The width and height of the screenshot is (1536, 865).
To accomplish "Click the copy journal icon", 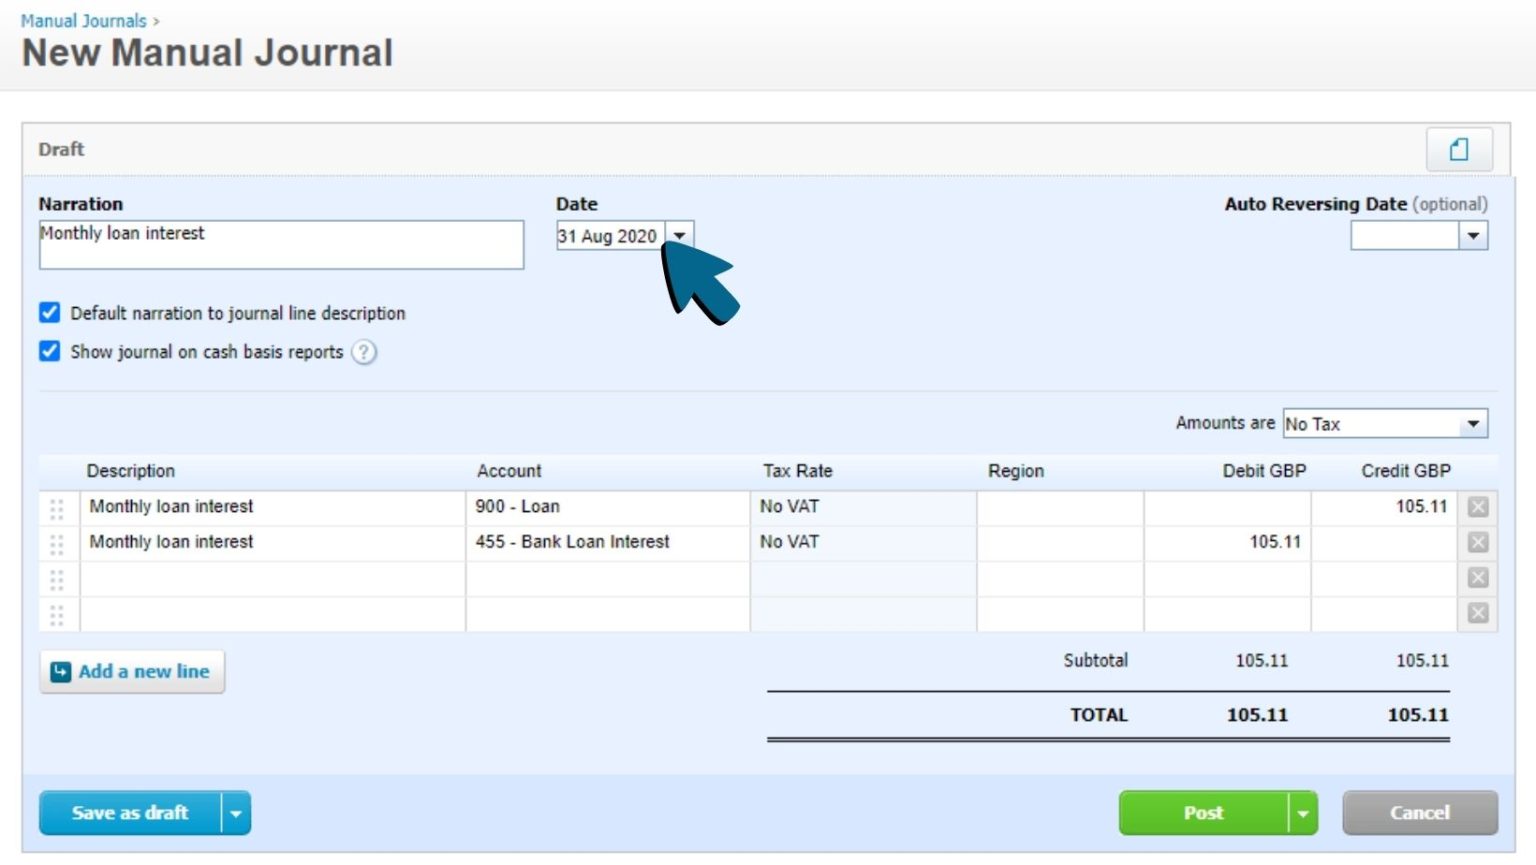I will [x=1458, y=148].
